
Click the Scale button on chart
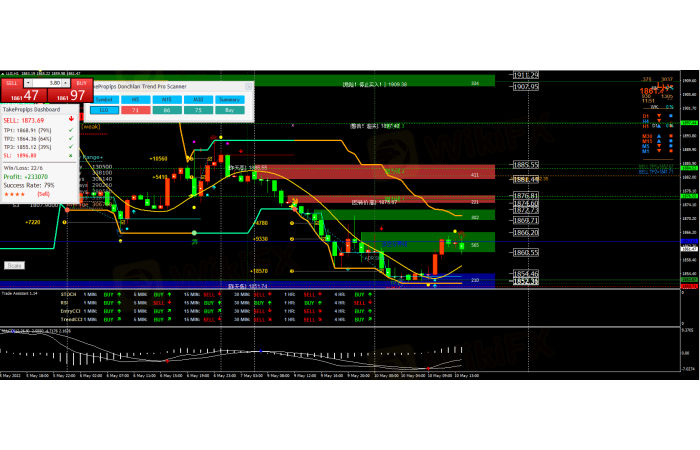pyautogui.click(x=14, y=265)
